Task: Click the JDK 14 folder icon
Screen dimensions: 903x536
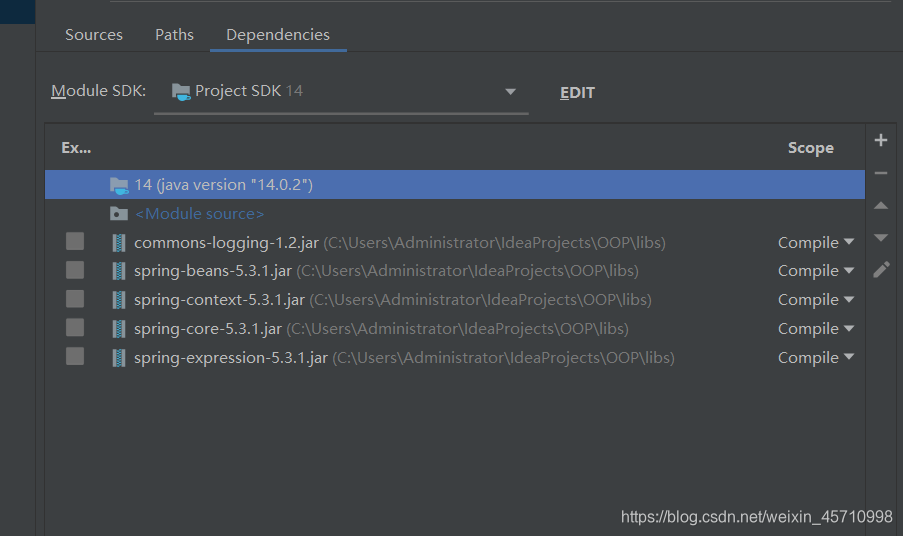Action: 119,185
